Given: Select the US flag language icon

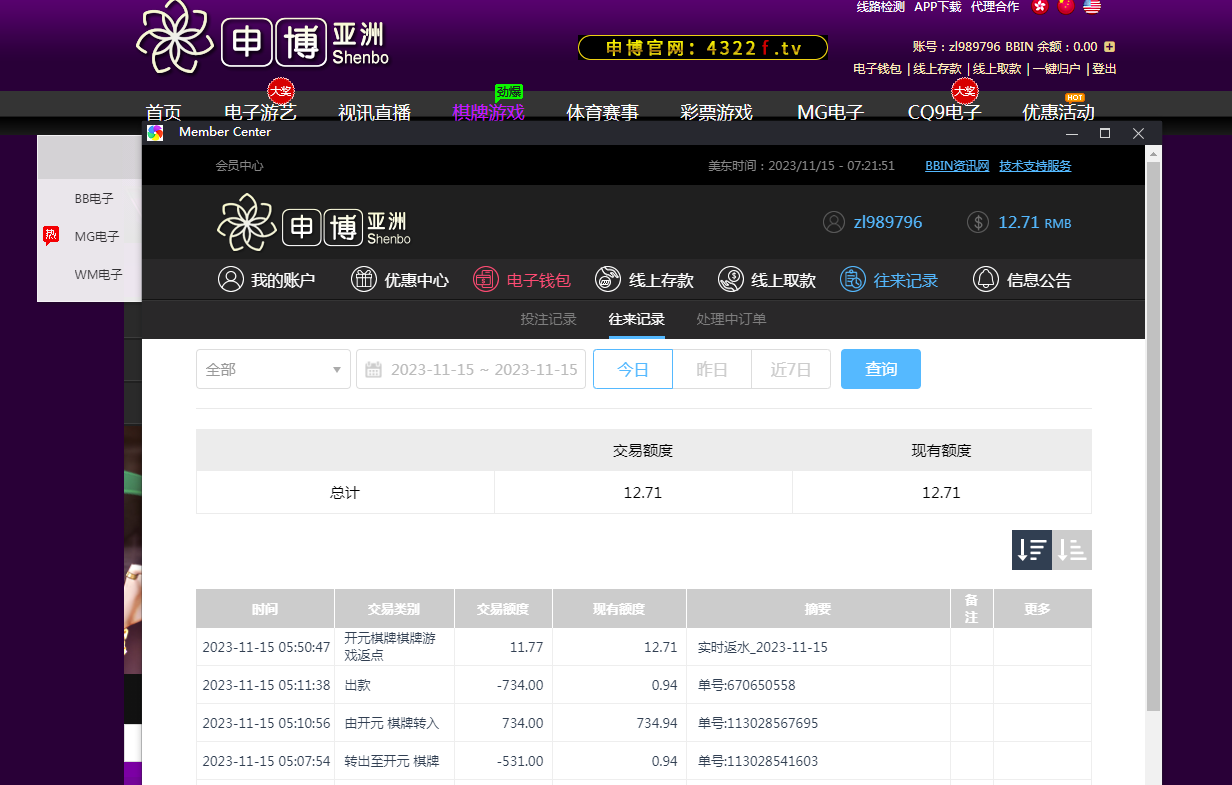Looking at the screenshot, I should (x=1092, y=7).
